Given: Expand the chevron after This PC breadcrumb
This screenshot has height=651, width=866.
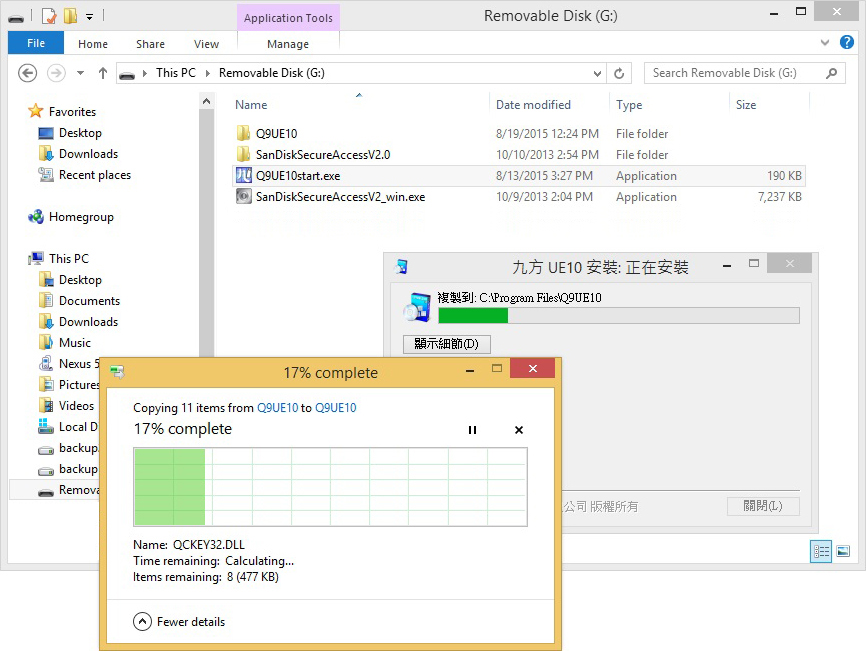Looking at the screenshot, I should 208,73.
